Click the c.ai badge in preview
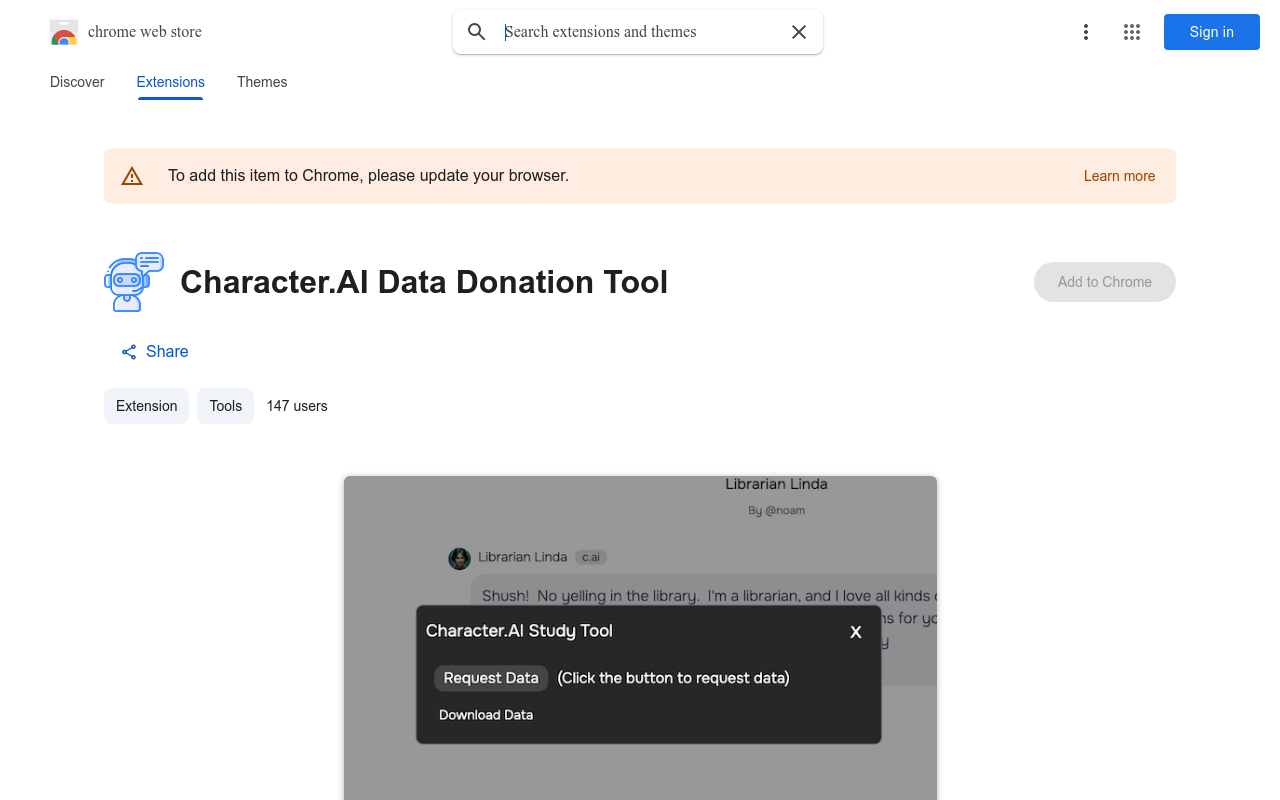1280x800 pixels. point(591,557)
